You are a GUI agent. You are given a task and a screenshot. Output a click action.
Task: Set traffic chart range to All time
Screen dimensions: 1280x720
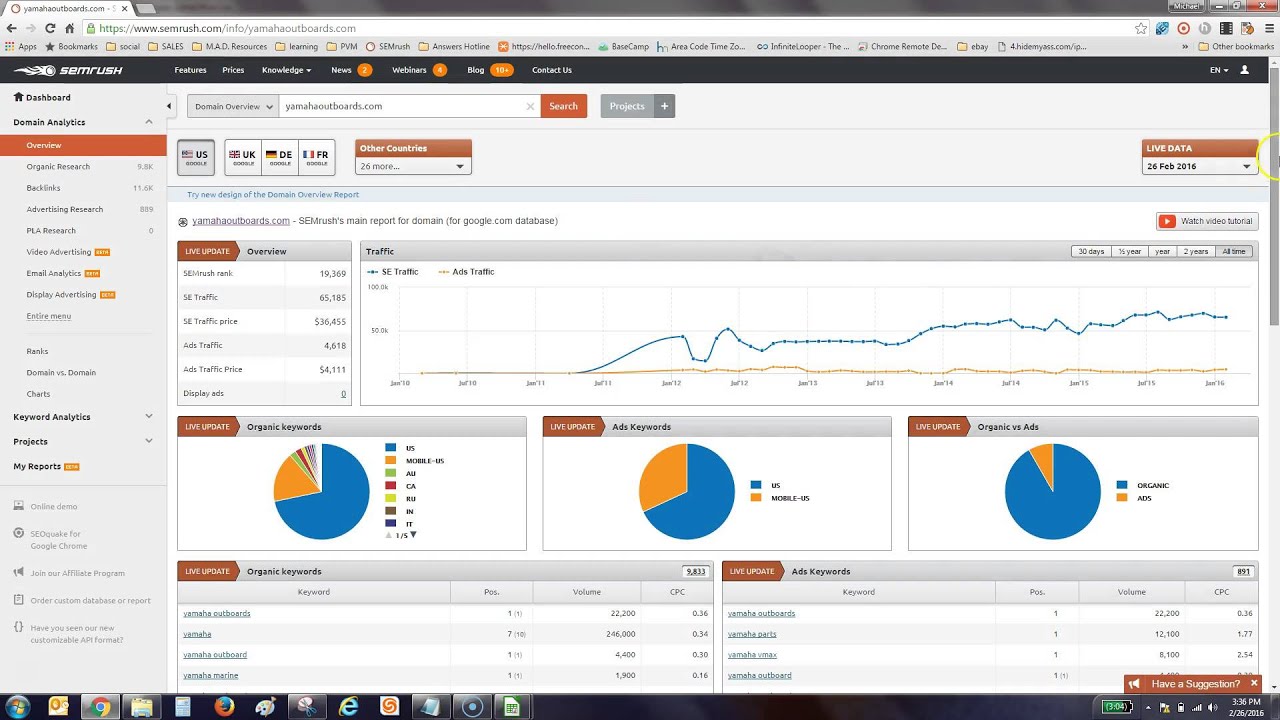click(x=1234, y=252)
